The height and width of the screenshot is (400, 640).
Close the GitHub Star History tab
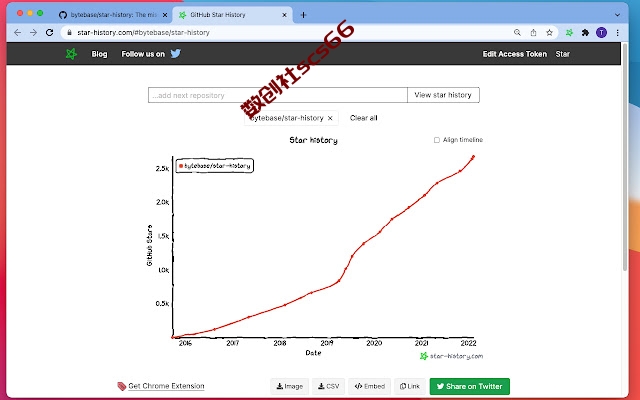284,15
